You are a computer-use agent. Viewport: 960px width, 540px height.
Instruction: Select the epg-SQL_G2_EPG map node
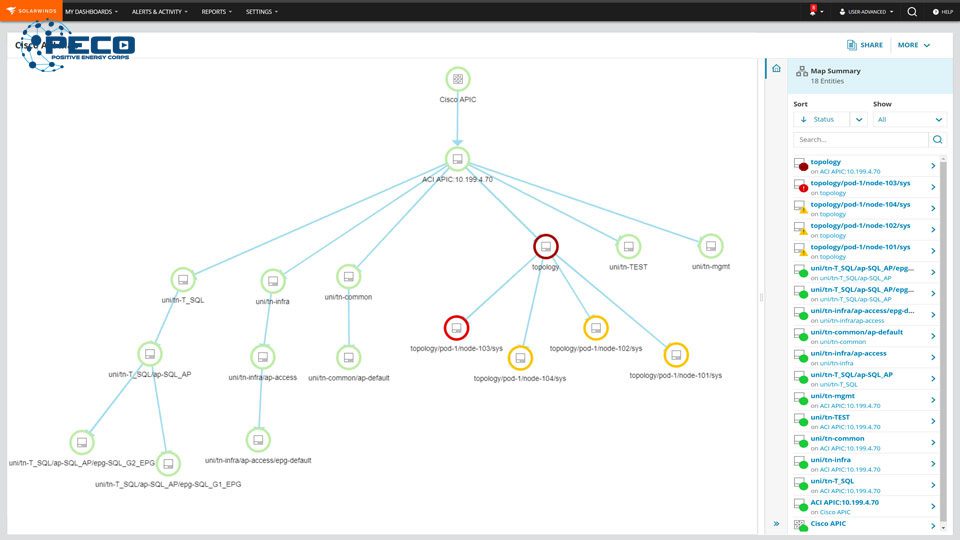click(x=82, y=442)
